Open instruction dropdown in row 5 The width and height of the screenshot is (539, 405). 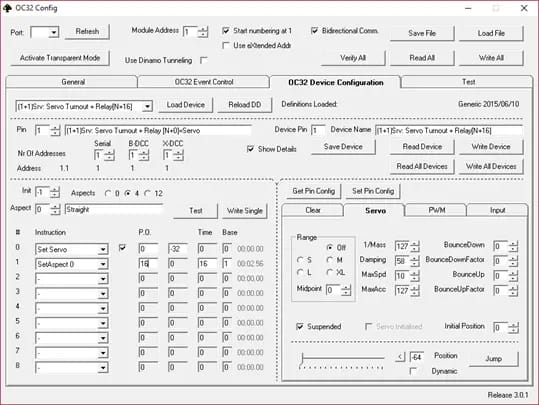coord(103,324)
